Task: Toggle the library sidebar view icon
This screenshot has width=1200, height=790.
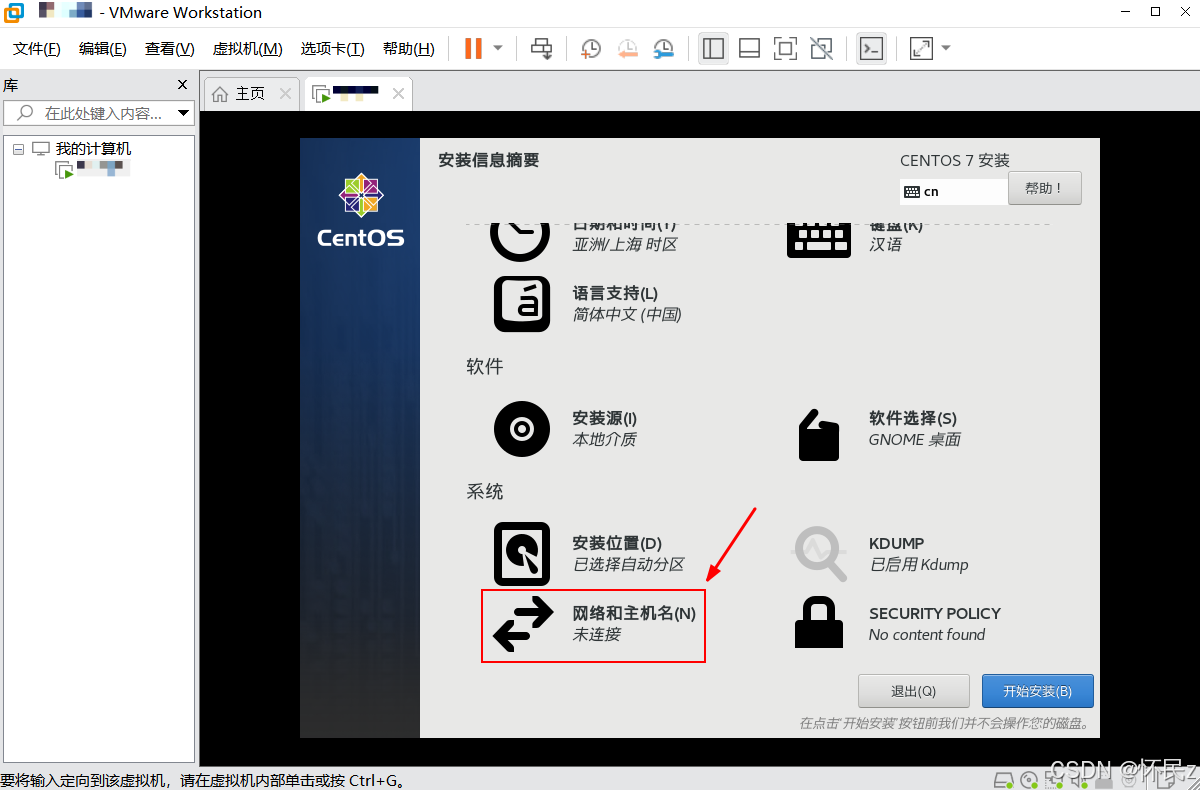Action: point(713,48)
